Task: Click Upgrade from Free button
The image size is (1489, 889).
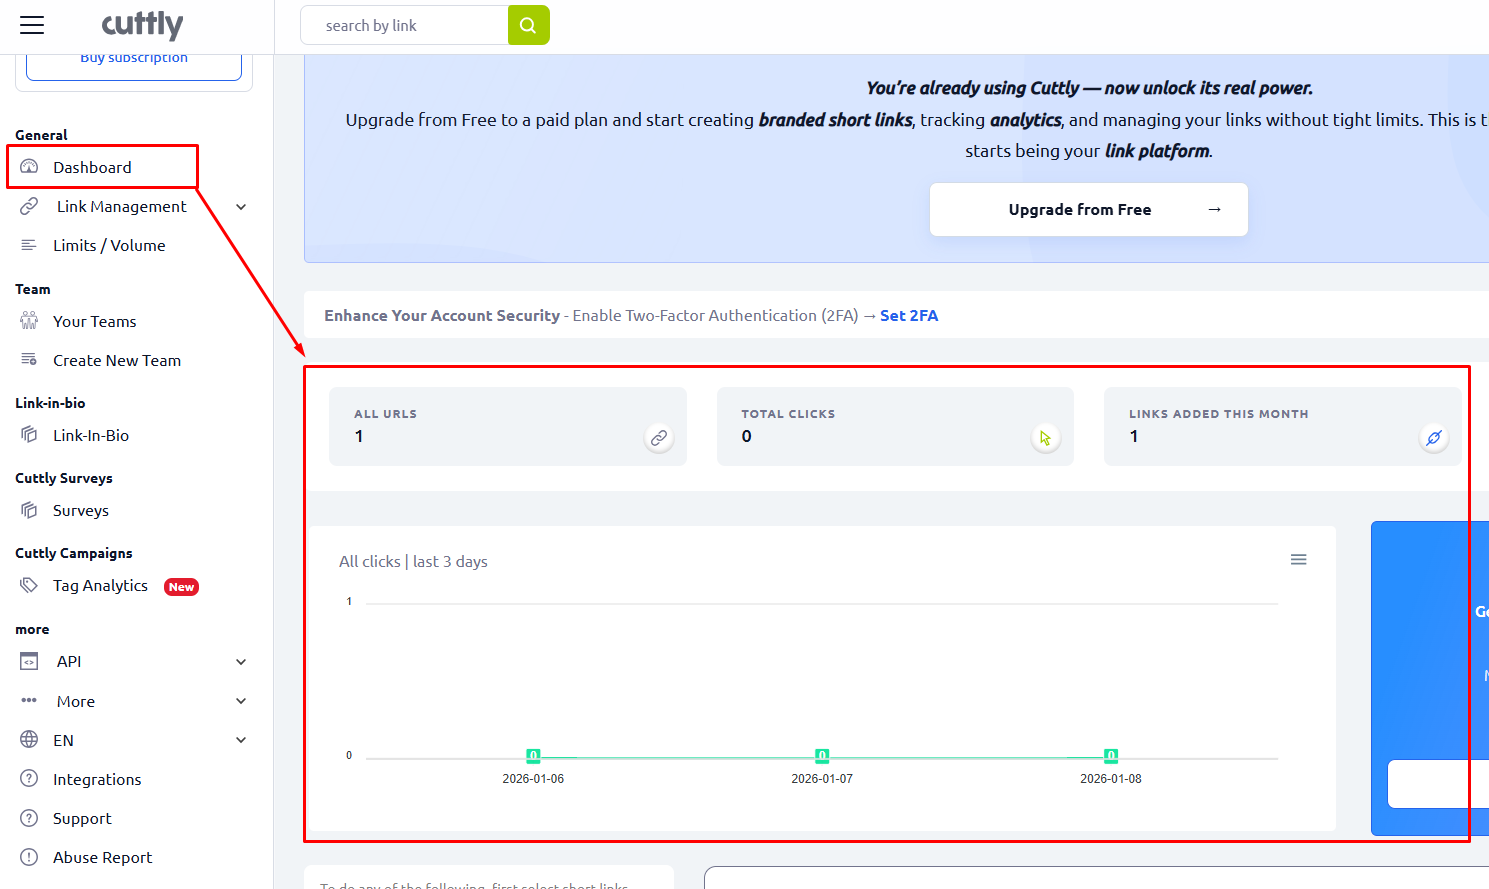Action: [1089, 210]
